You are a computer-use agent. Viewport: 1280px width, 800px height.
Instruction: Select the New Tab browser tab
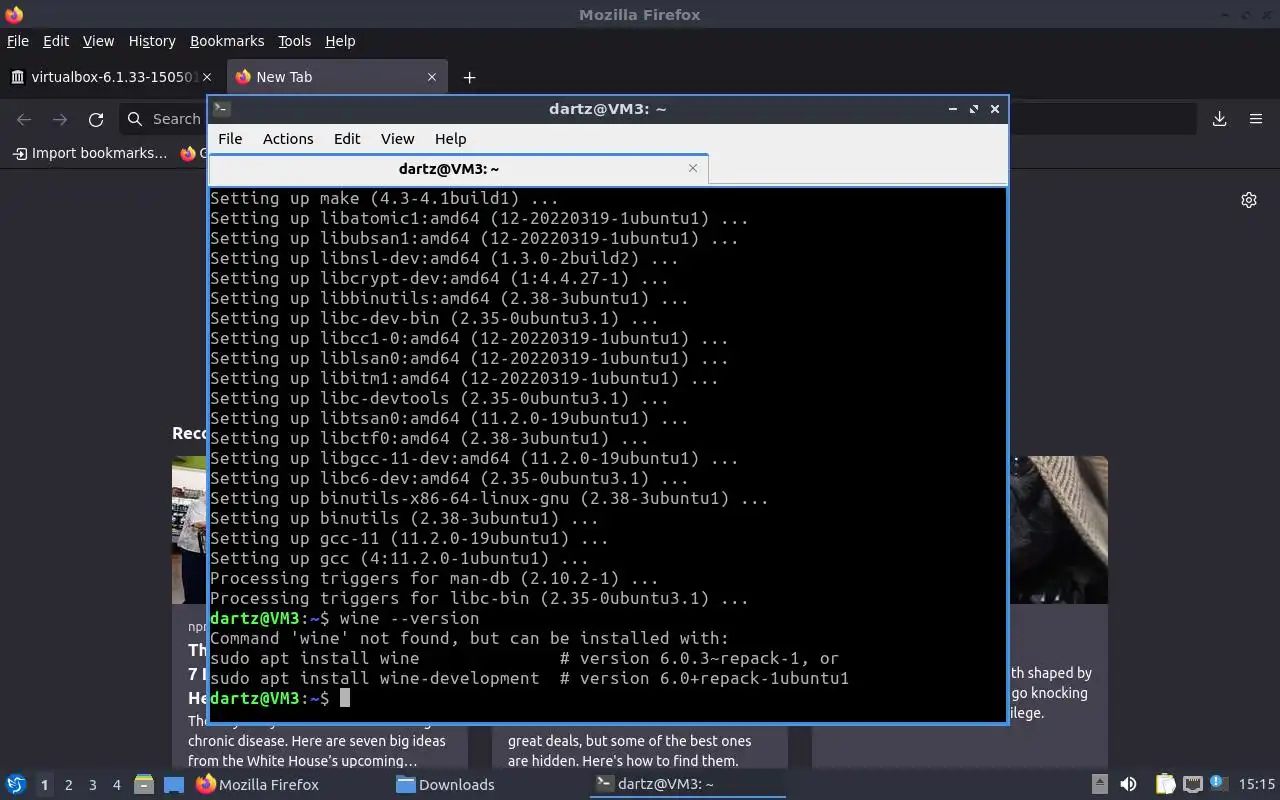337,77
